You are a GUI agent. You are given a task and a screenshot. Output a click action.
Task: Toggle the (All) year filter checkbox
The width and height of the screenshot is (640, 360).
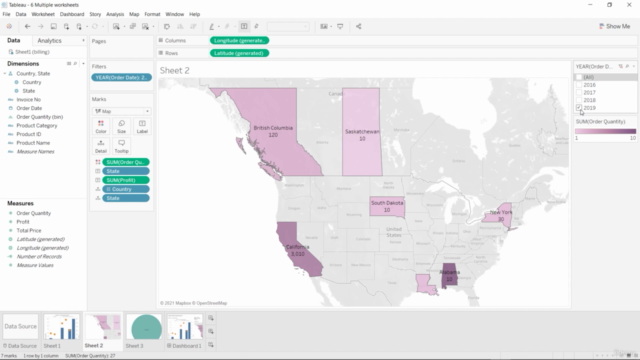579,77
